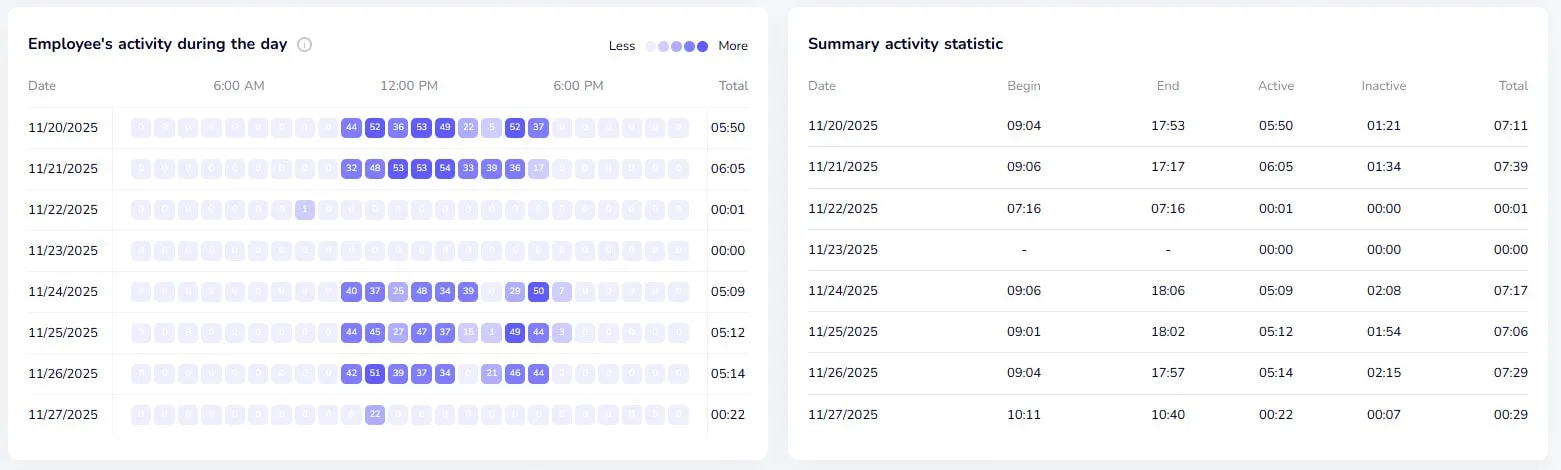Select the 25 activity cell on 11/24/2025

pyautogui.click(x=398, y=292)
